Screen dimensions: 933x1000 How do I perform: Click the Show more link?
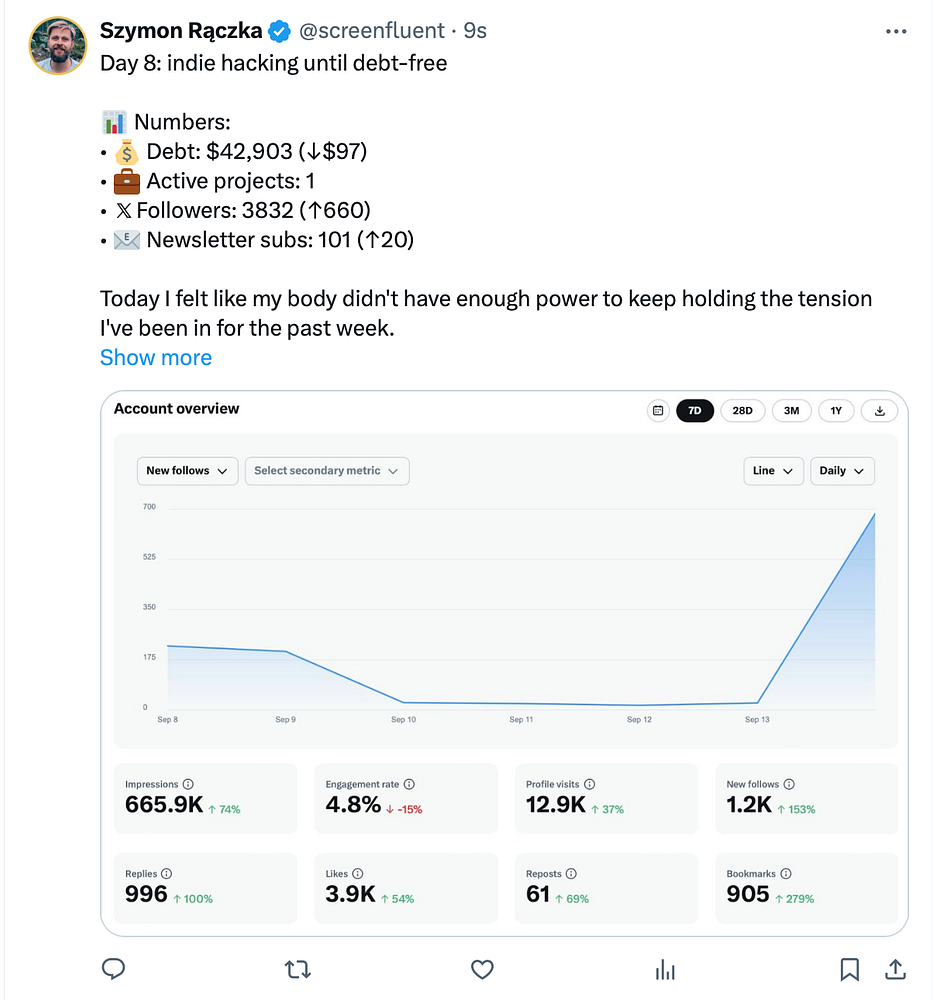156,358
